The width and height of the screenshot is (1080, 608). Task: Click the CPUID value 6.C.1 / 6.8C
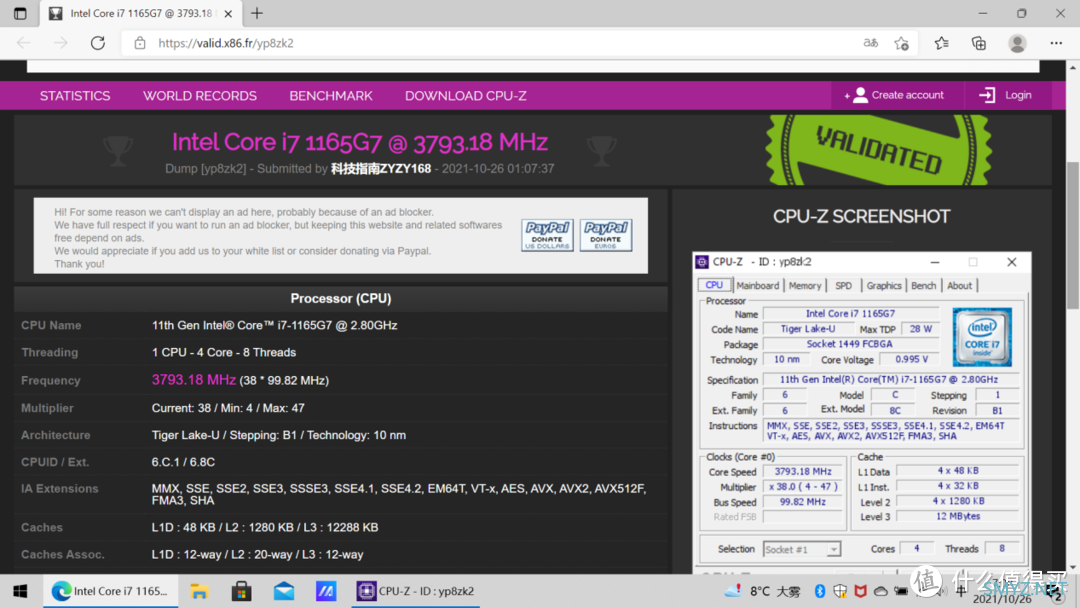pos(183,461)
